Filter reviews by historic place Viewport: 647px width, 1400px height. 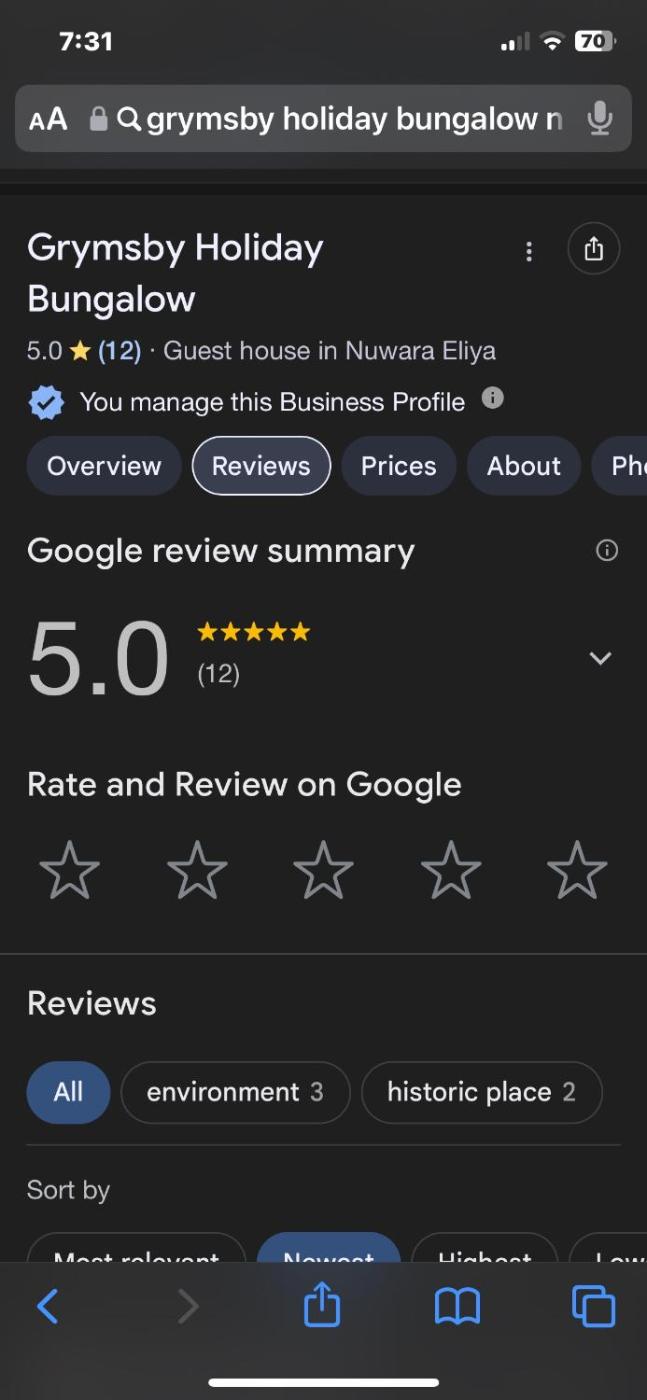coord(481,1092)
